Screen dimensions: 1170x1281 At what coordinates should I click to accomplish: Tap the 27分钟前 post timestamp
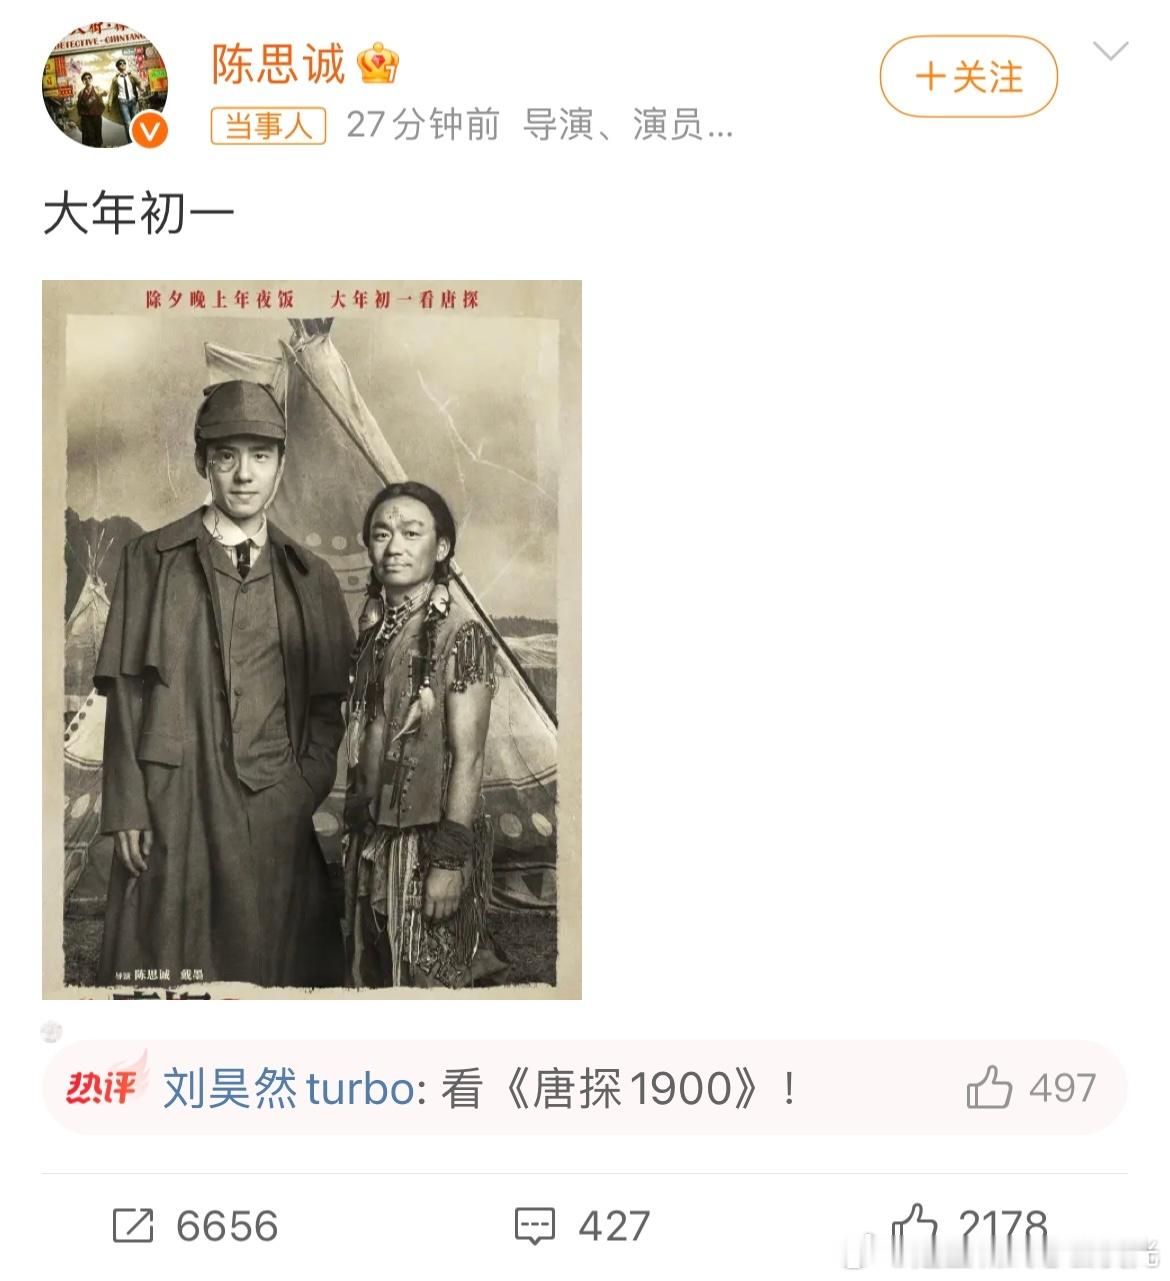click(423, 125)
